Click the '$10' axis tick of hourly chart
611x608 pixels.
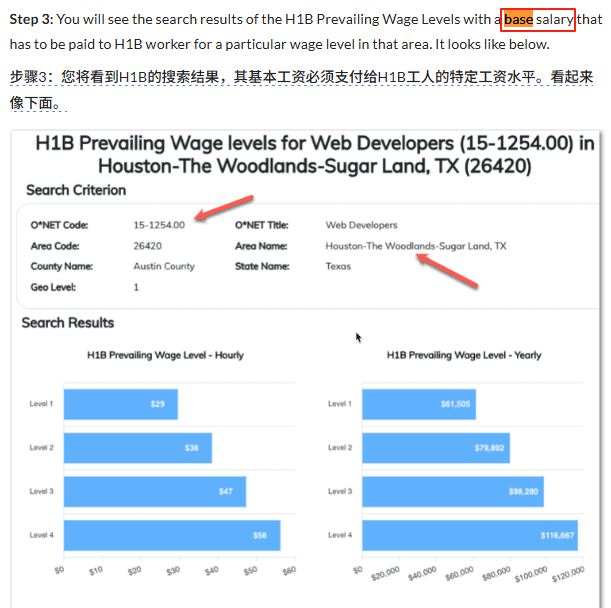click(96, 571)
